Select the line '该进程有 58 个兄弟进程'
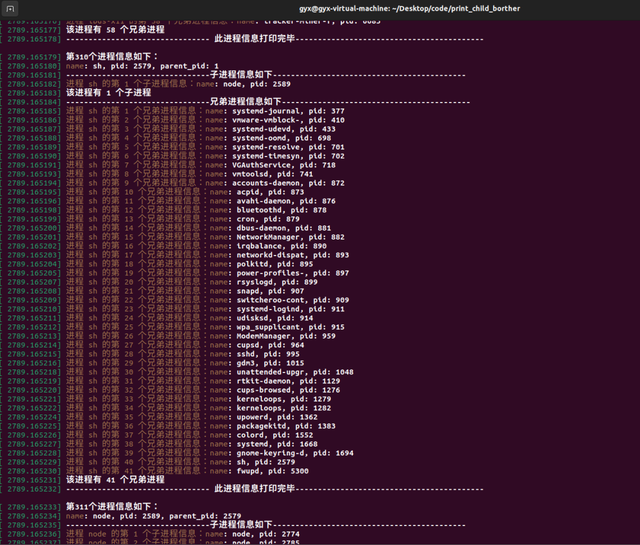Viewport: 640px width, 545px height. coord(116,30)
